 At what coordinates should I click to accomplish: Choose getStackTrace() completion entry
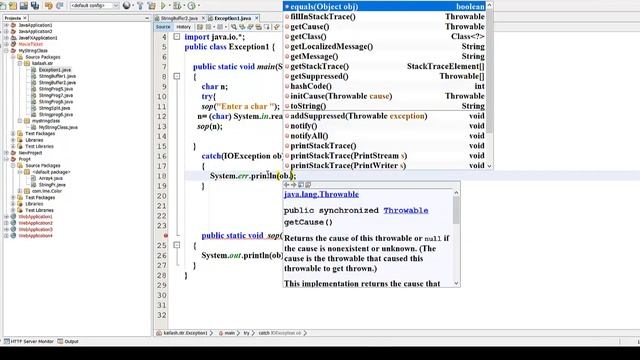coord(385,66)
